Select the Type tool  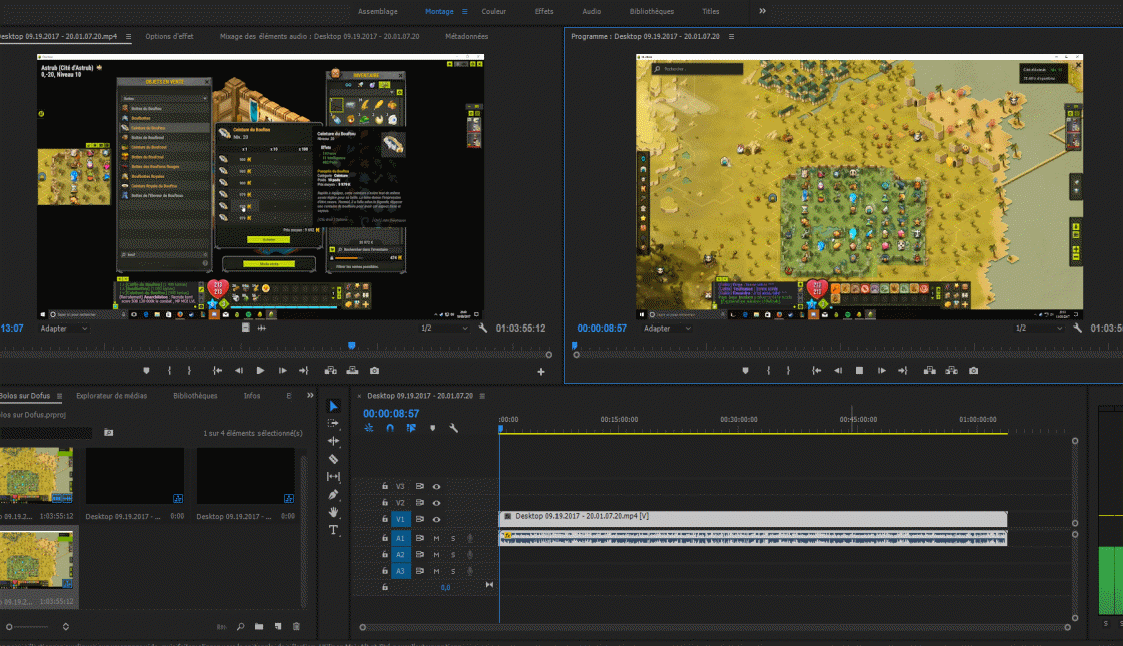[x=333, y=530]
